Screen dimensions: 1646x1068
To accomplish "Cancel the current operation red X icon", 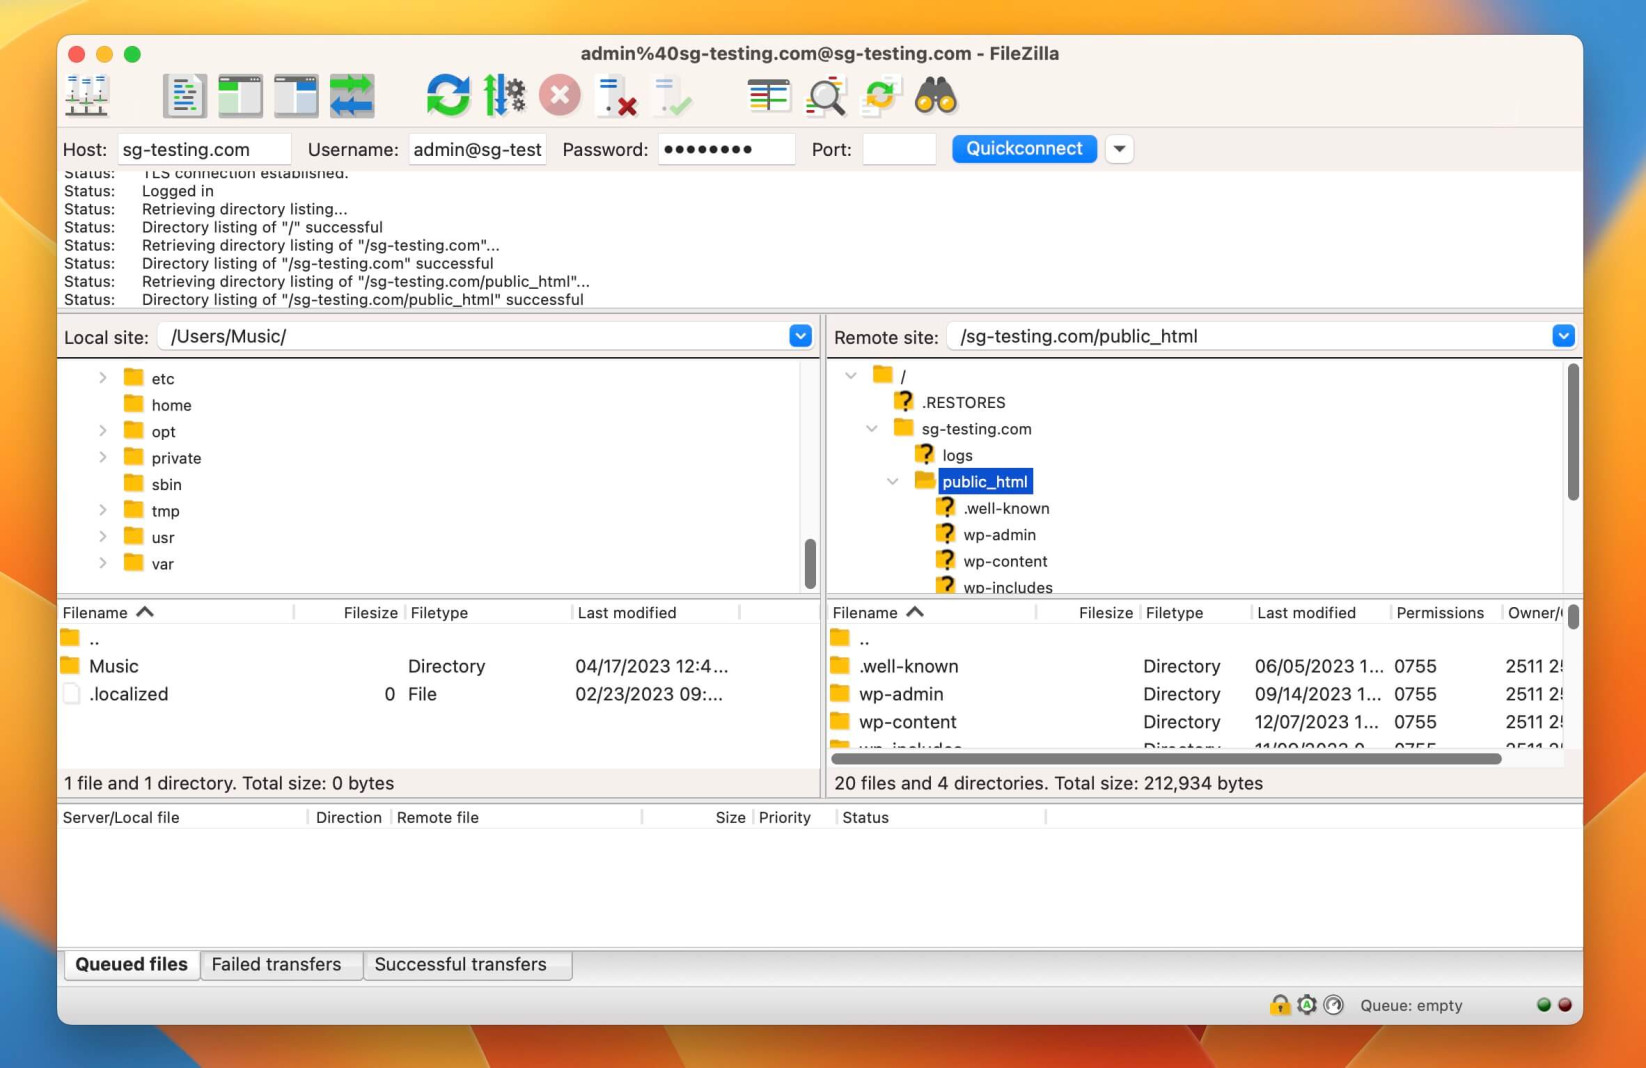I will pyautogui.click(x=560, y=96).
